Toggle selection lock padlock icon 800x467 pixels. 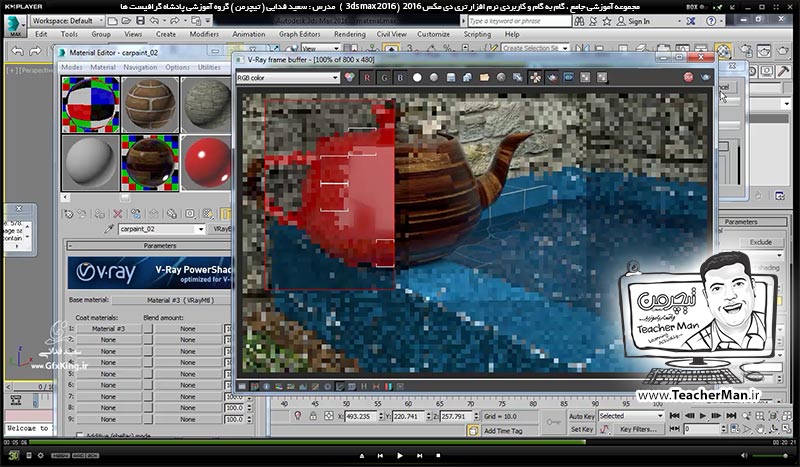point(313,416)
